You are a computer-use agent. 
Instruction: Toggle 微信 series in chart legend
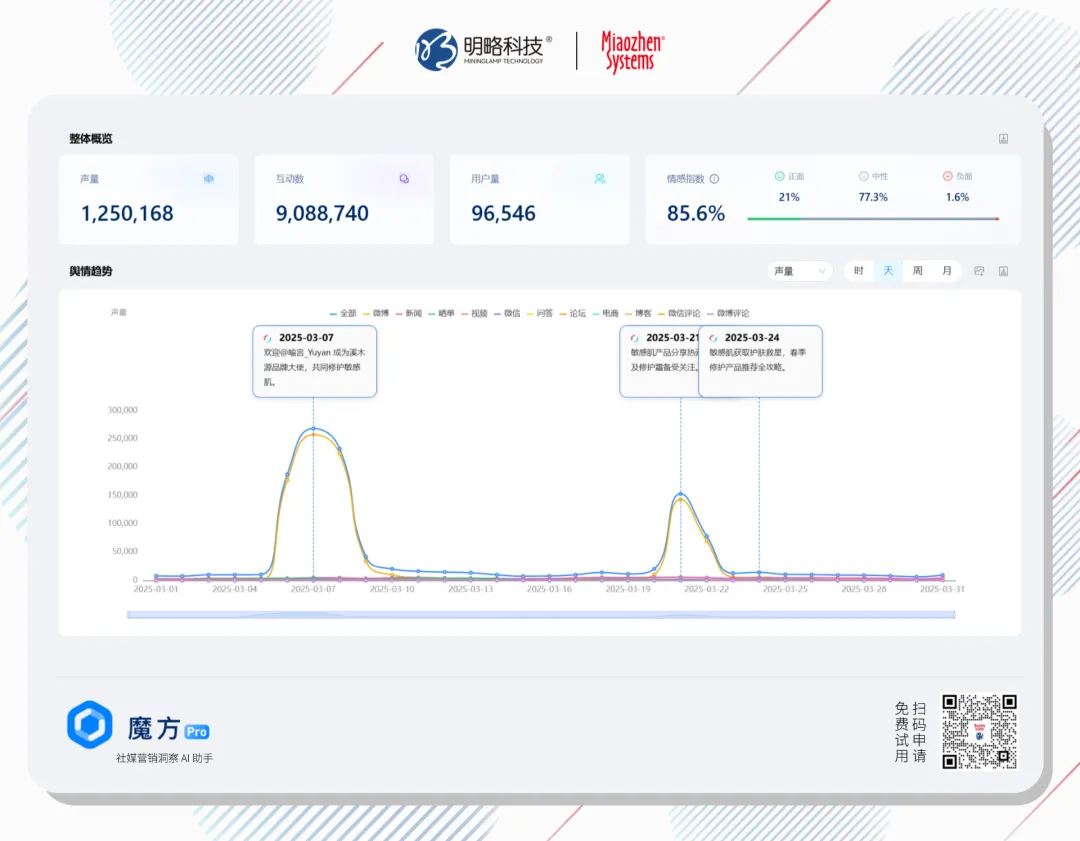coord(507,313)
